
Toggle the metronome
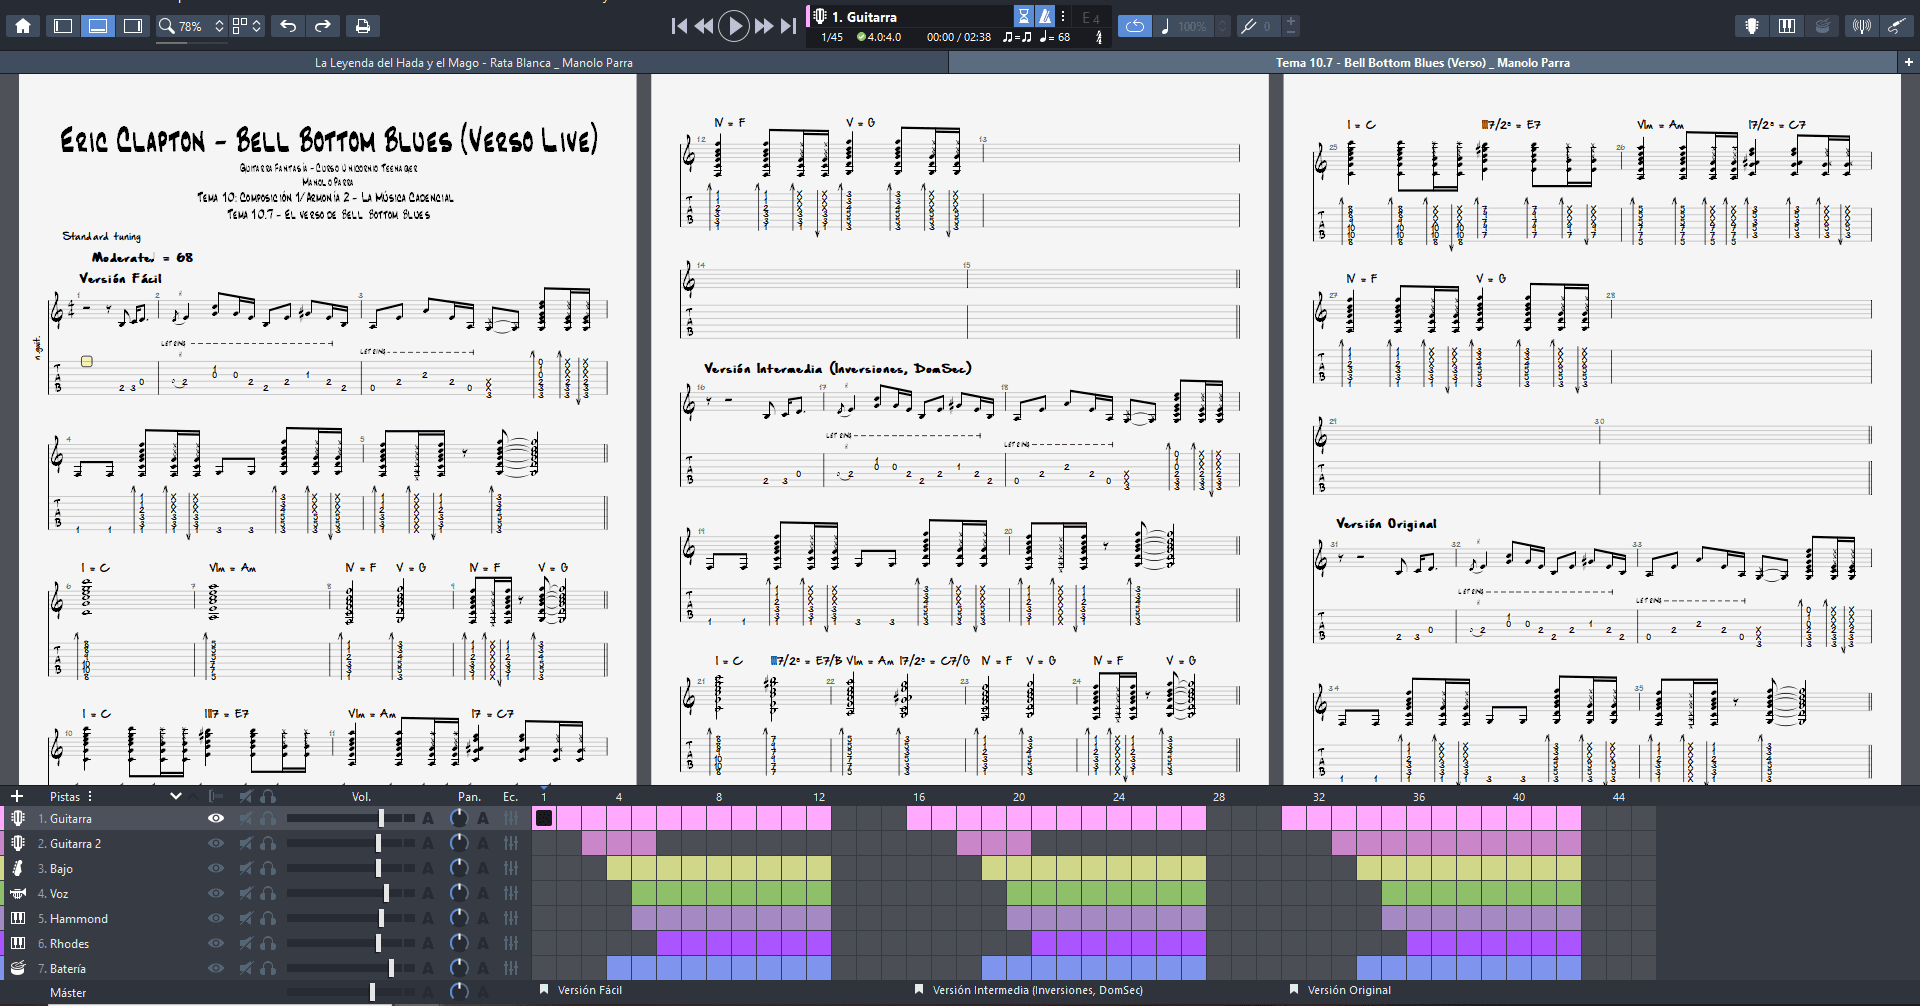[x=1045, y=16]
